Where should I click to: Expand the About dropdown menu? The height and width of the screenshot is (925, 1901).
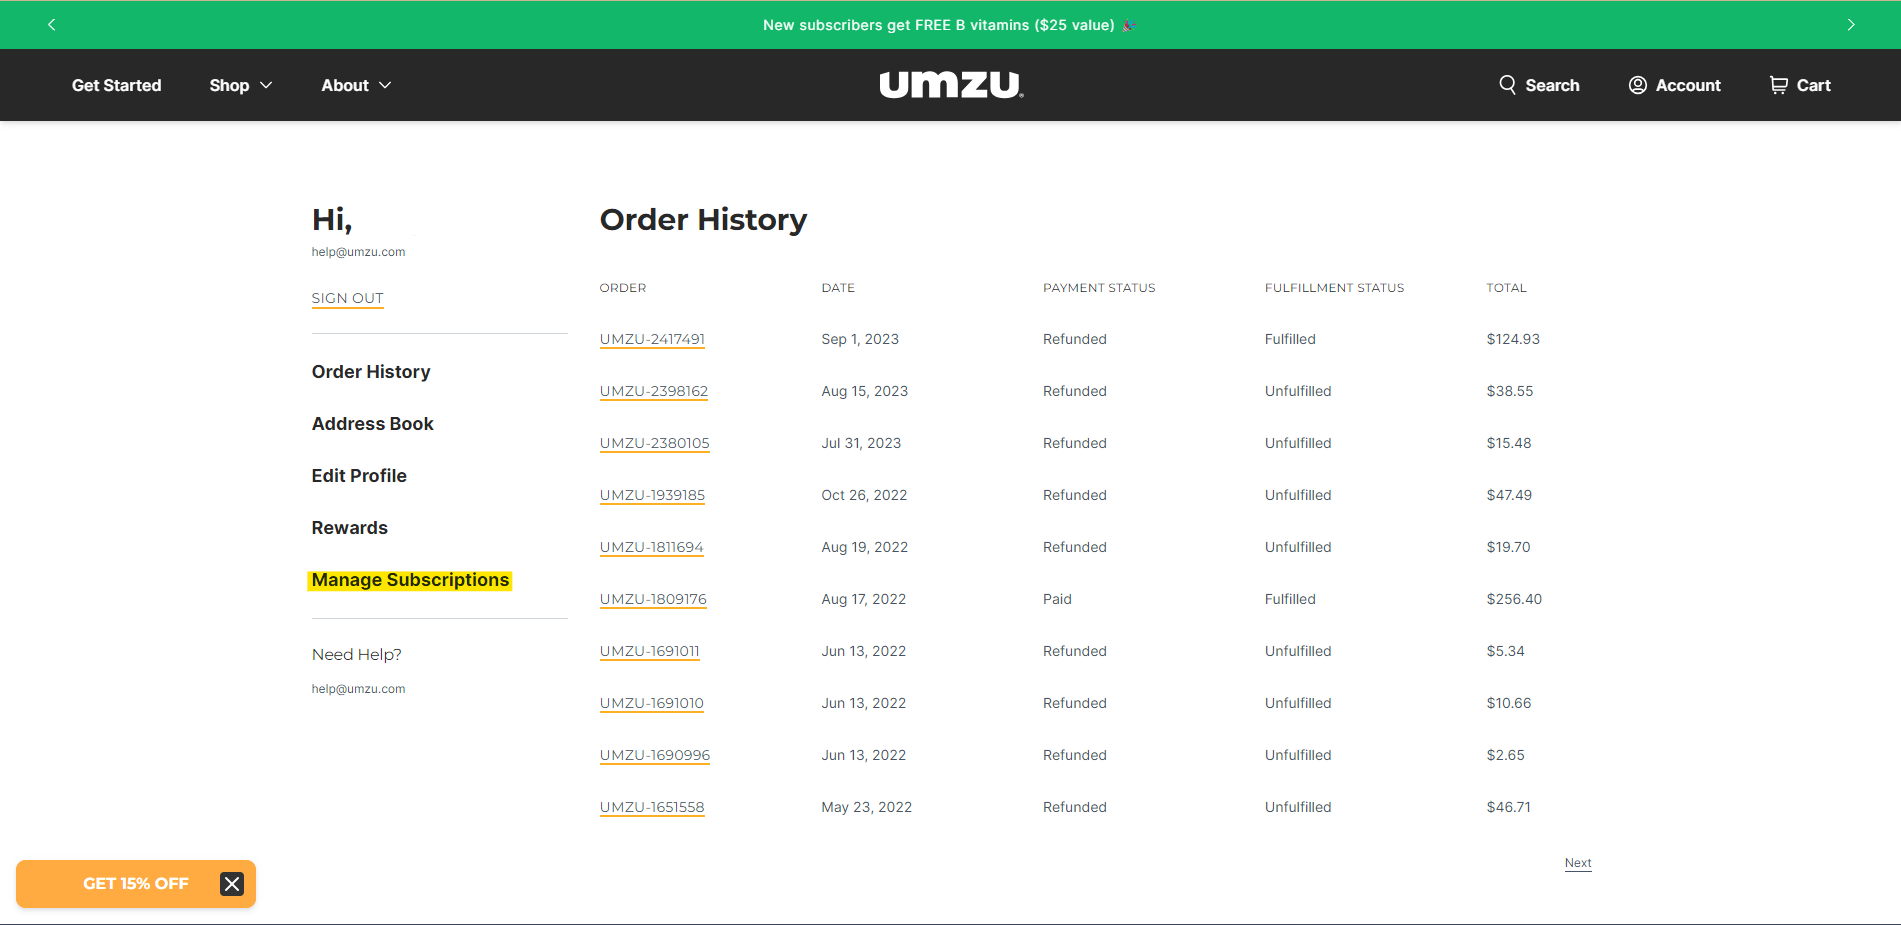tap(355, 85)
